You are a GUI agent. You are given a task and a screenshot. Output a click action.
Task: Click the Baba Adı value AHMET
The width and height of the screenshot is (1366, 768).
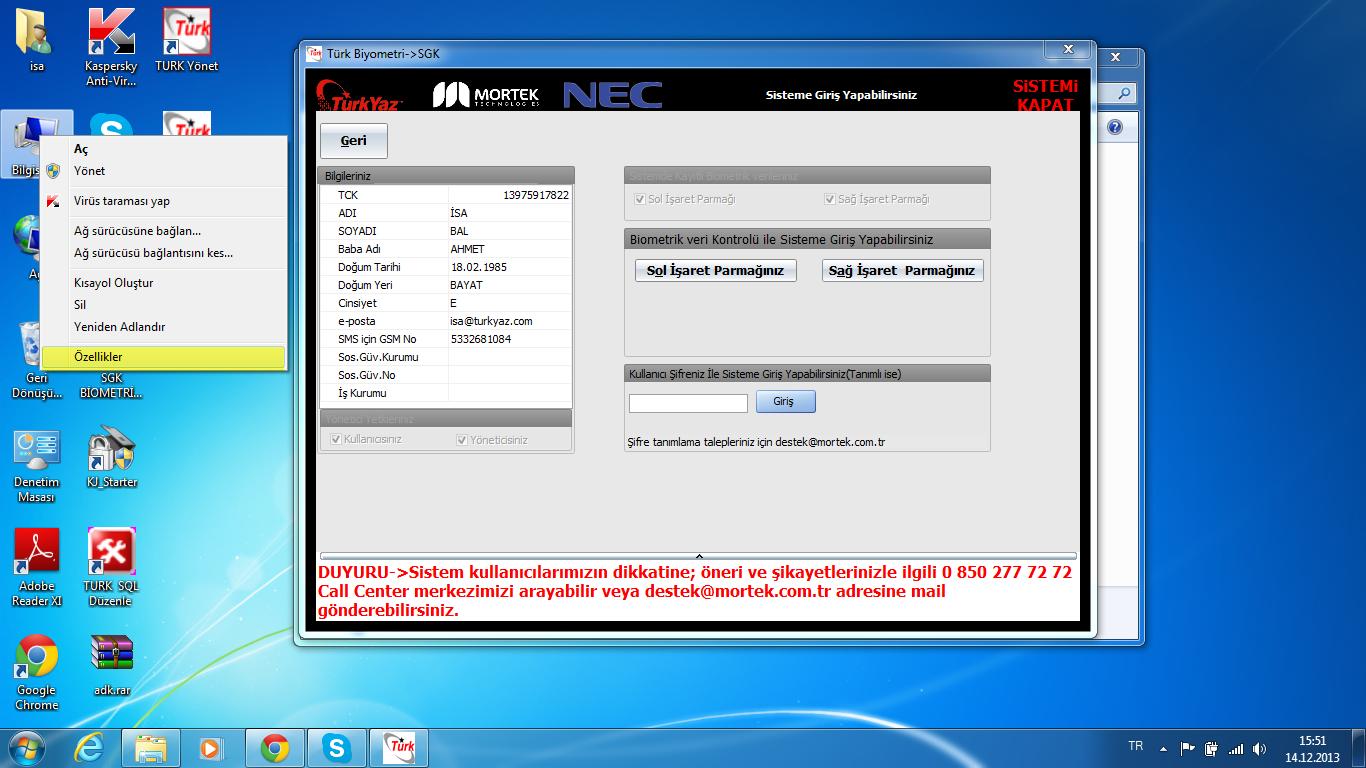467,249
